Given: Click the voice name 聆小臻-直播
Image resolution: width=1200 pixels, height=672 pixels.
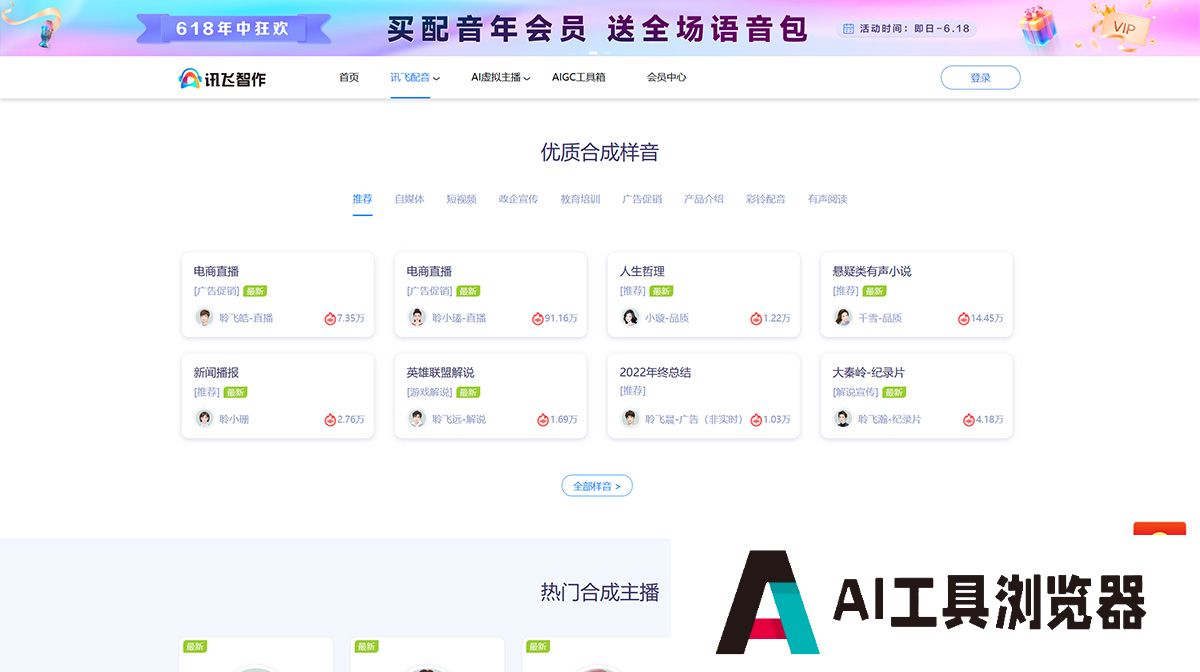Looking at the screenshot, I should [459, 318].
